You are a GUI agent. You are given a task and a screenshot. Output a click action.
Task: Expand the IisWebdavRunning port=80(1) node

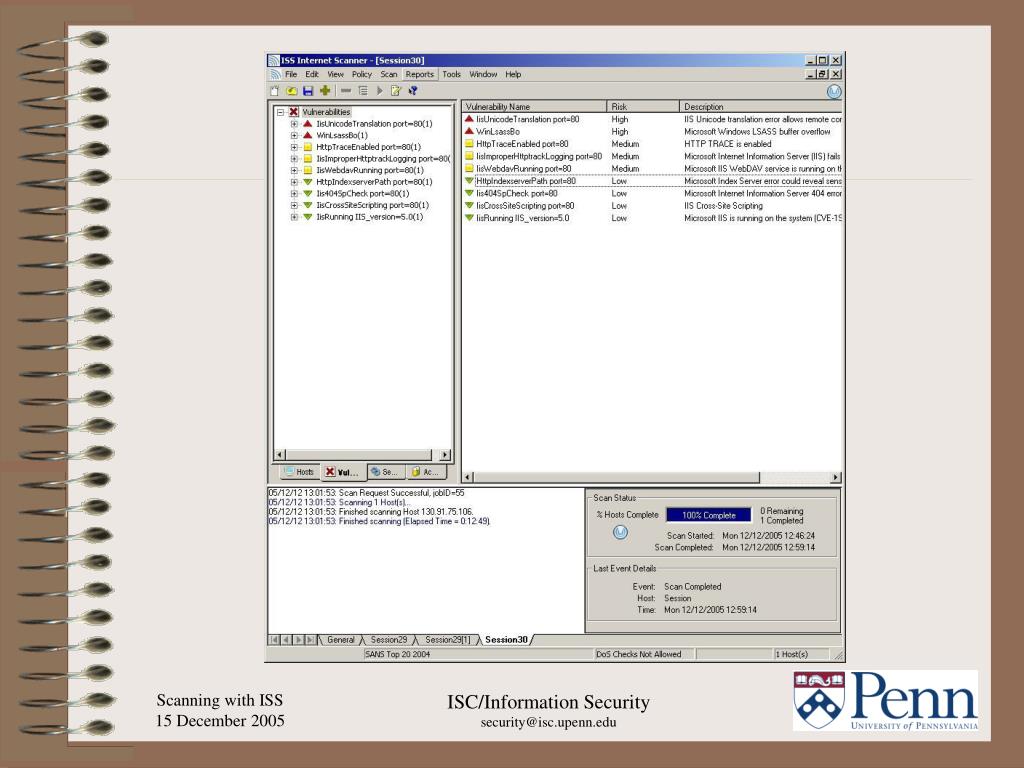click(295, 170)
